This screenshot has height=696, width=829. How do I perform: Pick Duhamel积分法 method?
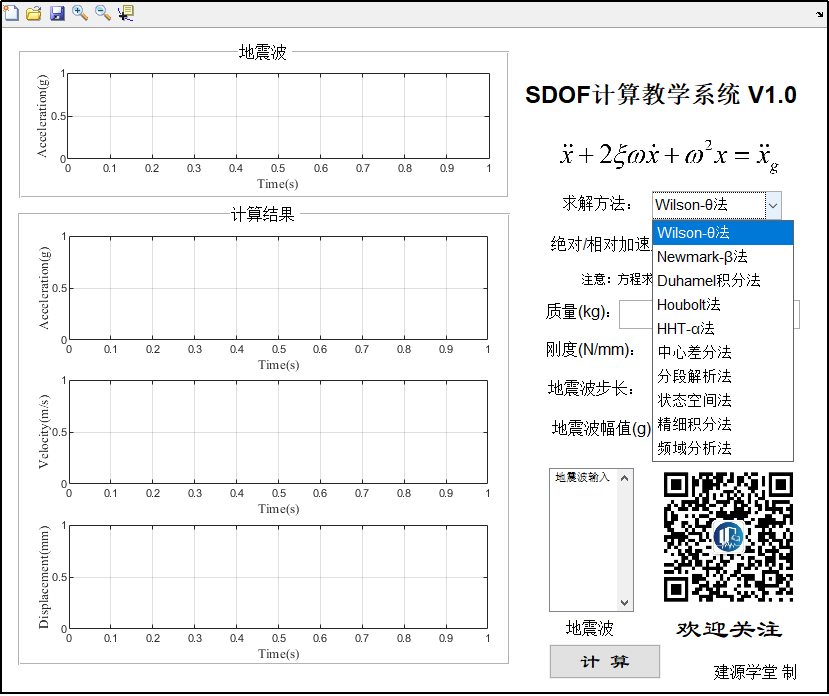click(x=723, y=281)
